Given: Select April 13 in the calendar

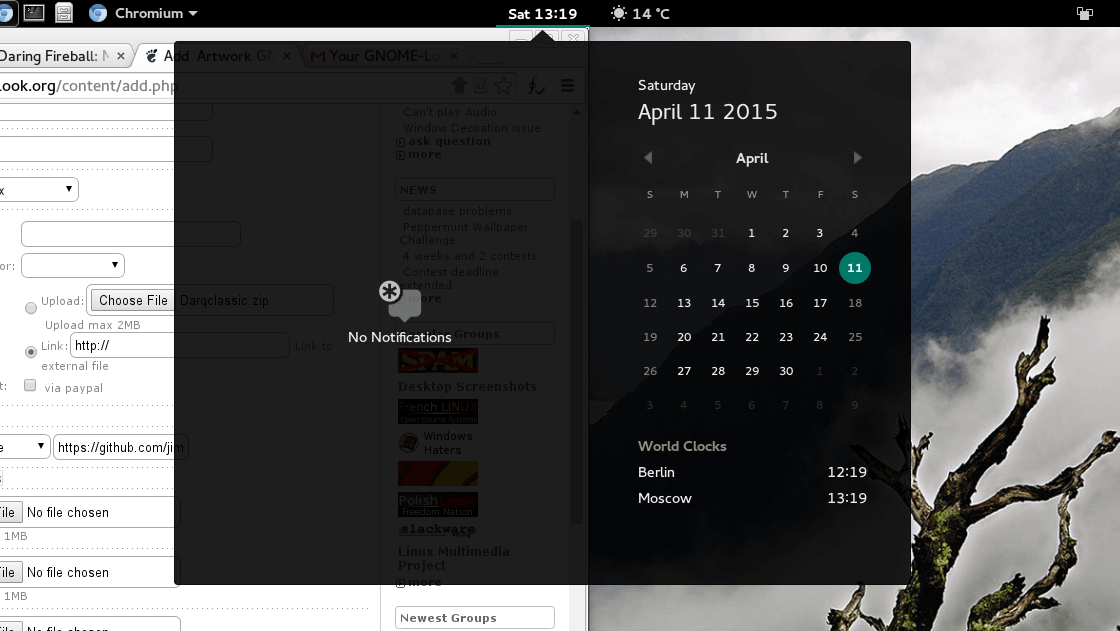Looking at the screenshot, I should point(684,303).
